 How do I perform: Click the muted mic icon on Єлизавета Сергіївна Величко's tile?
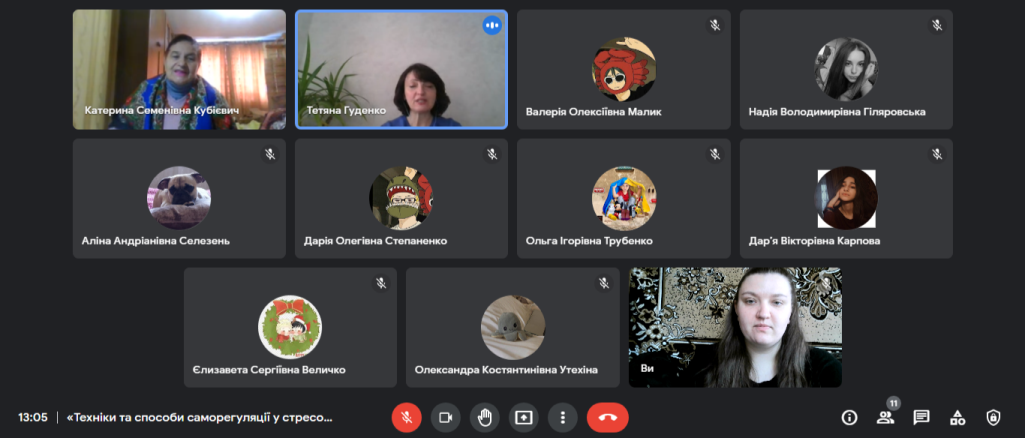[x=381, y=283]
